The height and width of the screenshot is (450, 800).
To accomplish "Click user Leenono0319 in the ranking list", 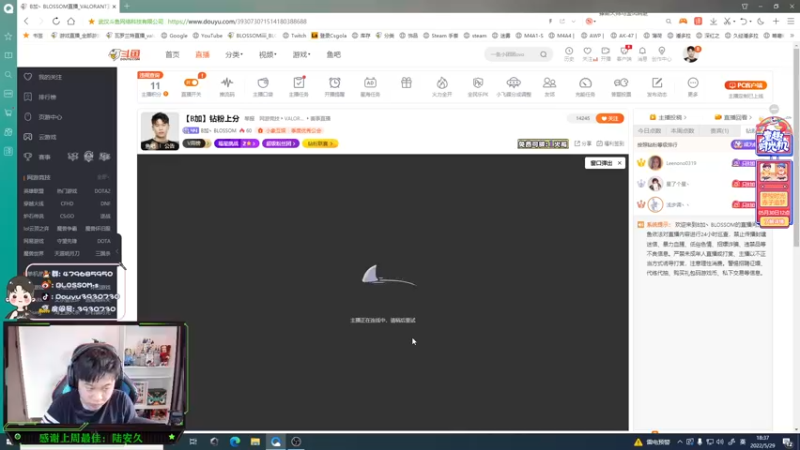I will [681, 163].
